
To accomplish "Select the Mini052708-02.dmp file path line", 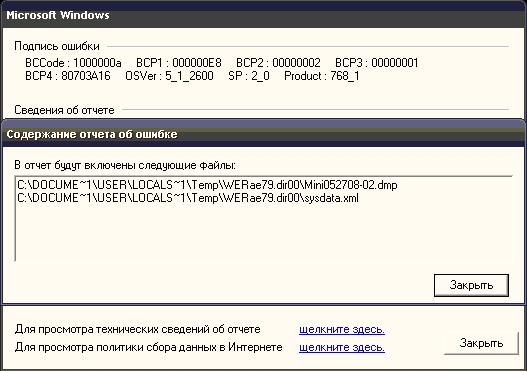I will 207,185.
